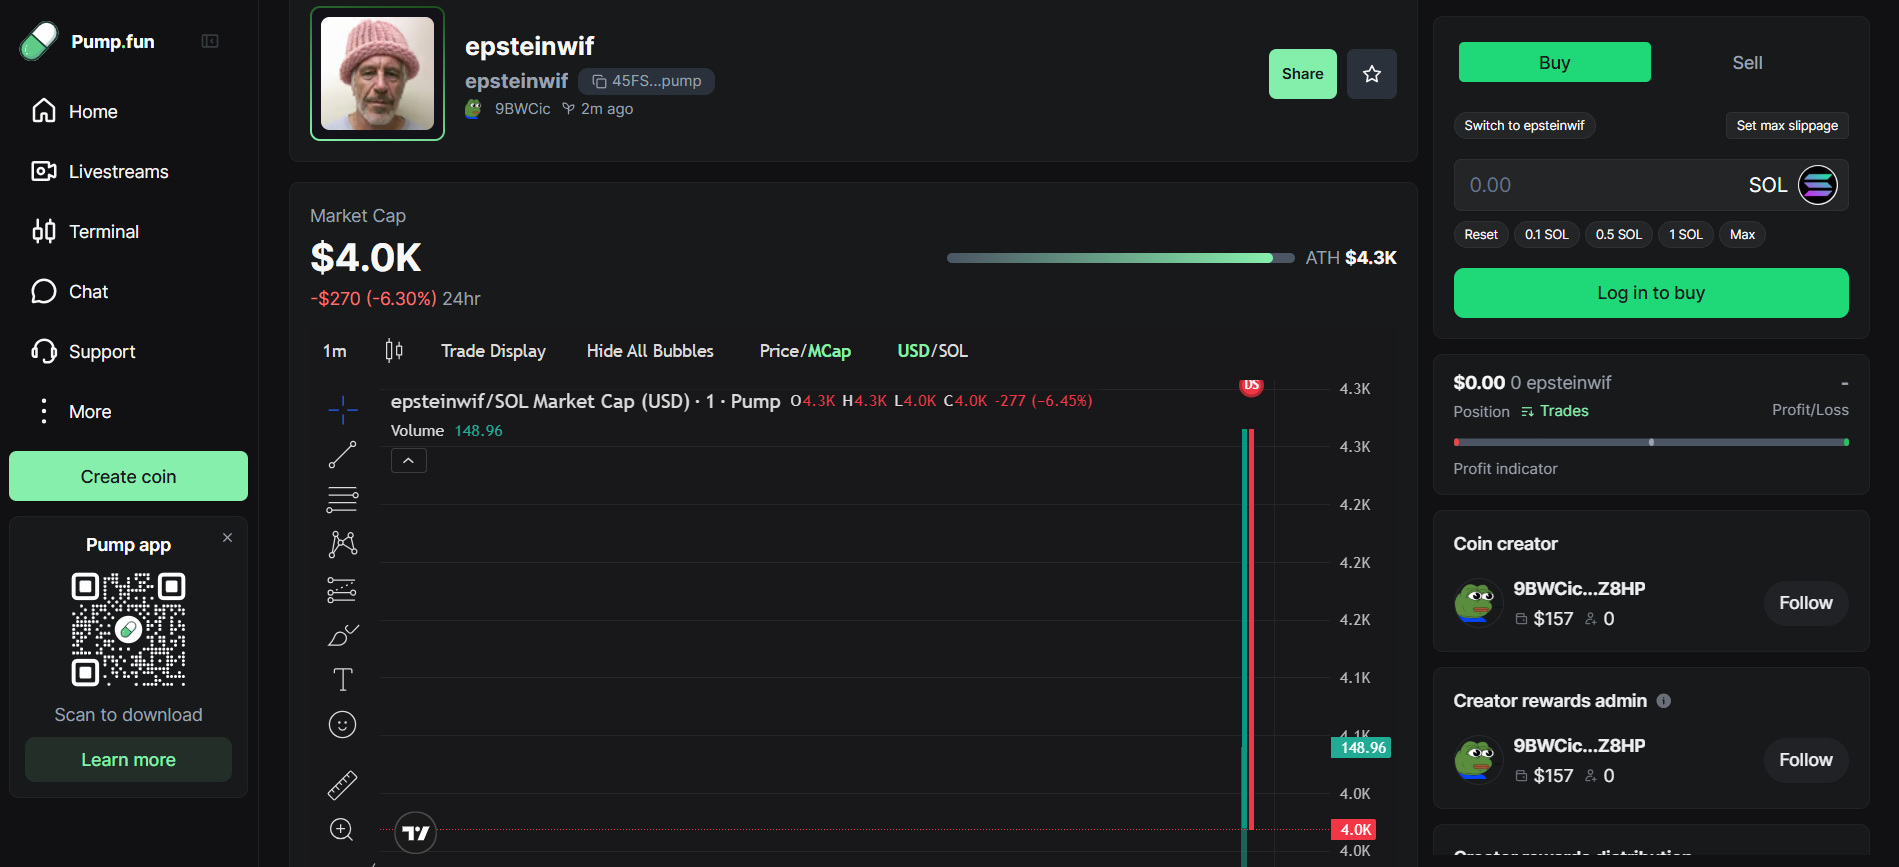This screenshot has width=1899, height=867.
Task: Copy the 45FS...pump contract address
Action: [x=646, y=81]
